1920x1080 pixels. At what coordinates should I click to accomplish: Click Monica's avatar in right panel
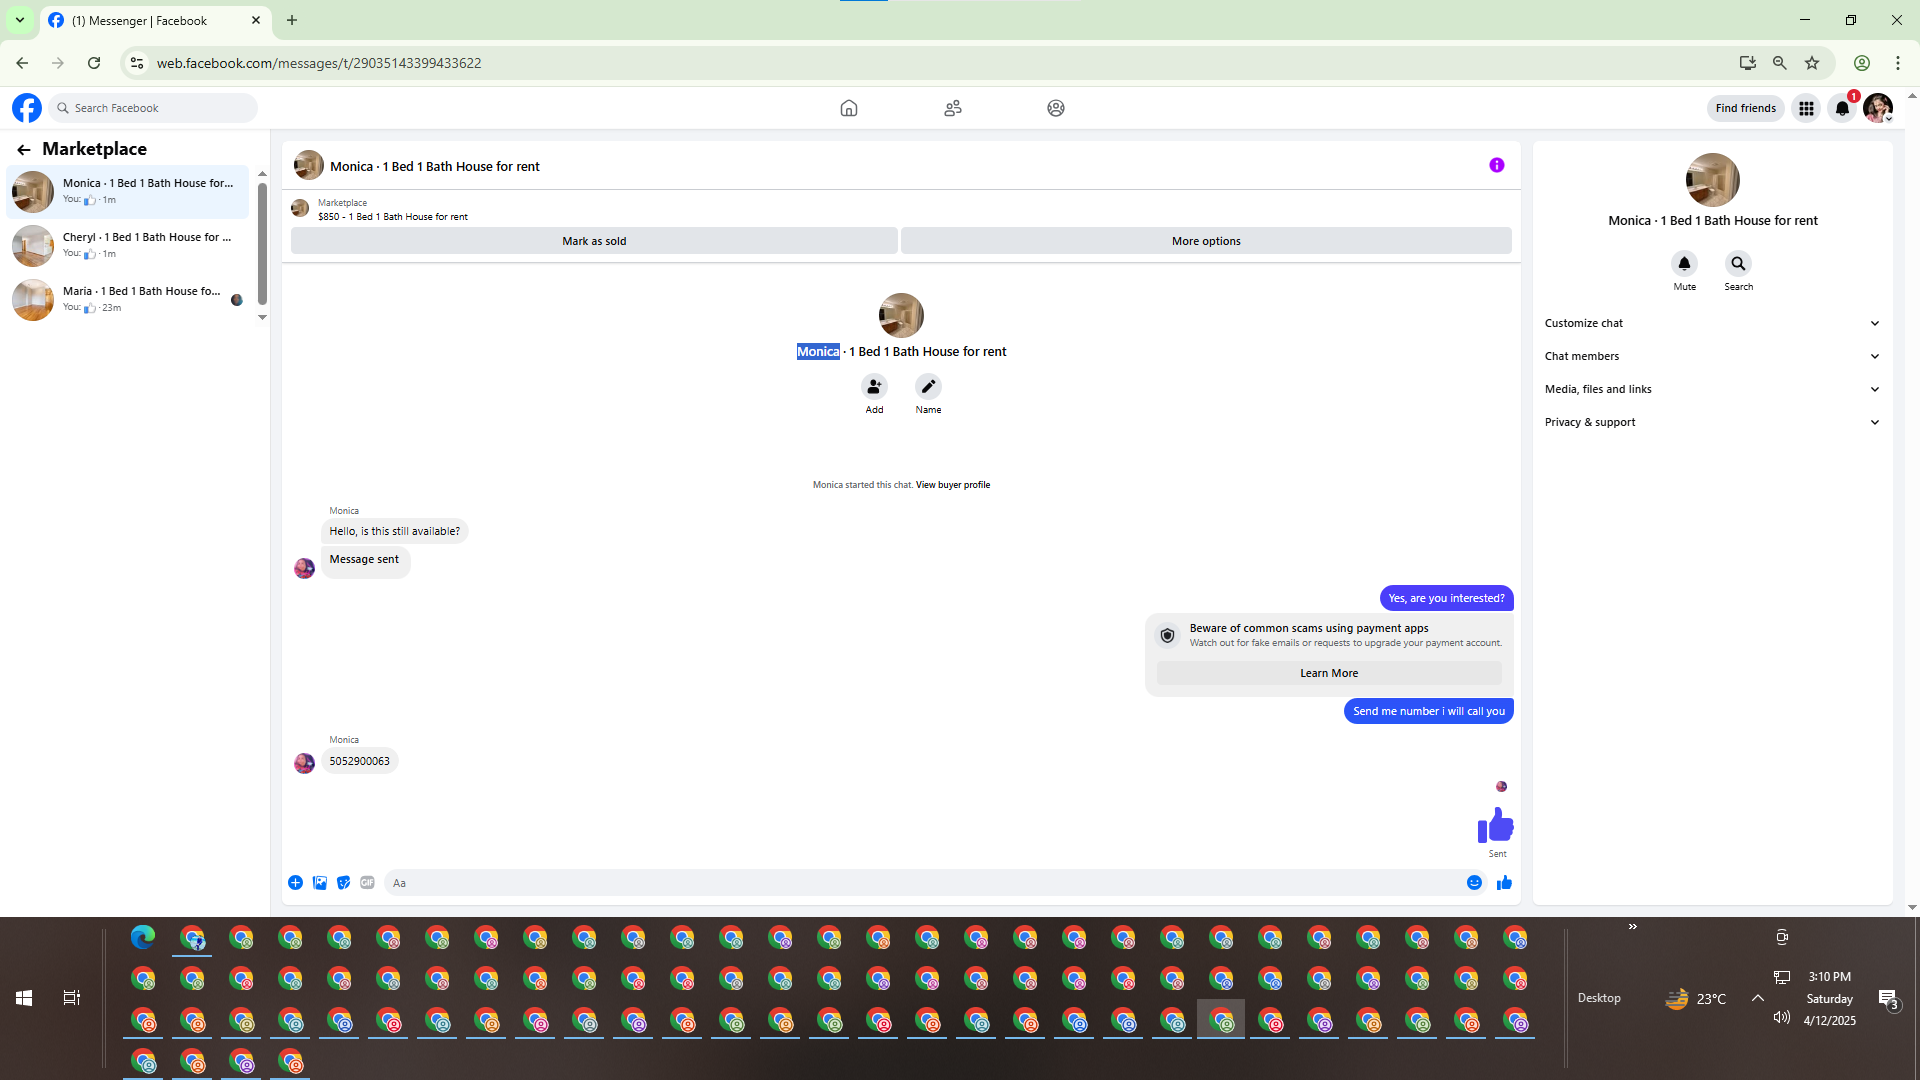tap(1713, 180)
